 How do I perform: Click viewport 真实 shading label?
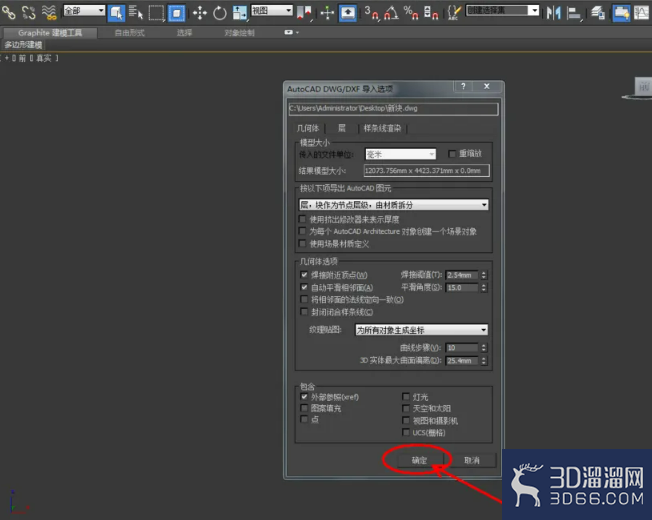pyautogui.click(x=43, y=58)
